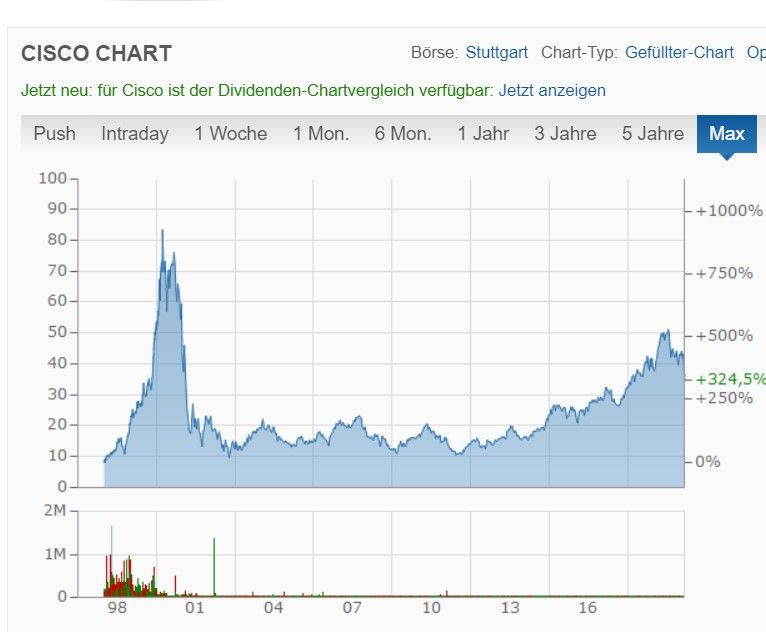Click the +324,5% performance label
766x632 pixels.
pos(730,379)
